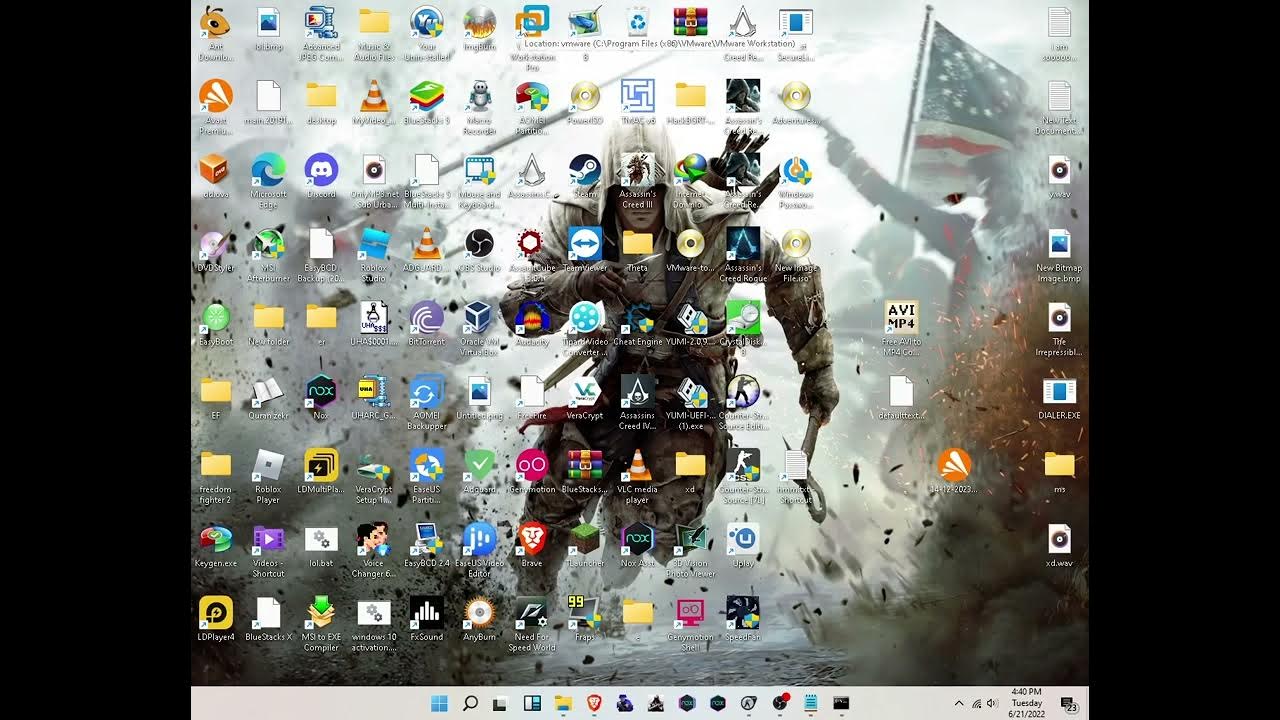Viewport: 1280px width, 720px height.
Task: Launch the FxSound shortcut
Action: [x=426, y=619]
